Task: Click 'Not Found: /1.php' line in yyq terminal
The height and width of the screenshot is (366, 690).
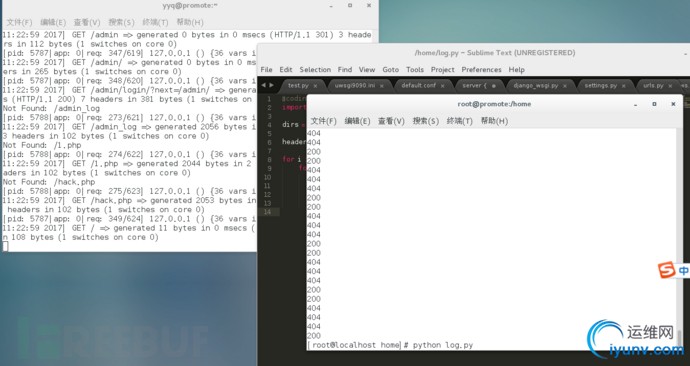Action: click(x=42, y=145)
